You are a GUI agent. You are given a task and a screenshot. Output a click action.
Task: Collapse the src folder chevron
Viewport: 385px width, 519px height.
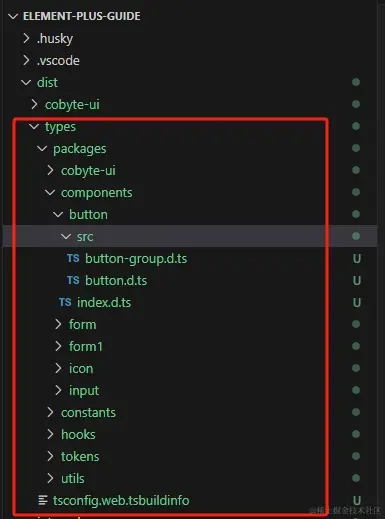(66, 236)
